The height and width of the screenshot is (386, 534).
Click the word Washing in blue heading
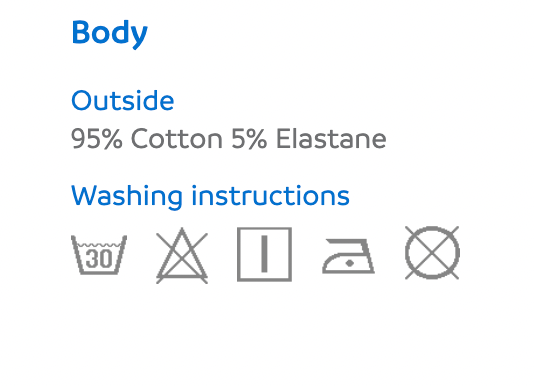[x=127, y=197]
